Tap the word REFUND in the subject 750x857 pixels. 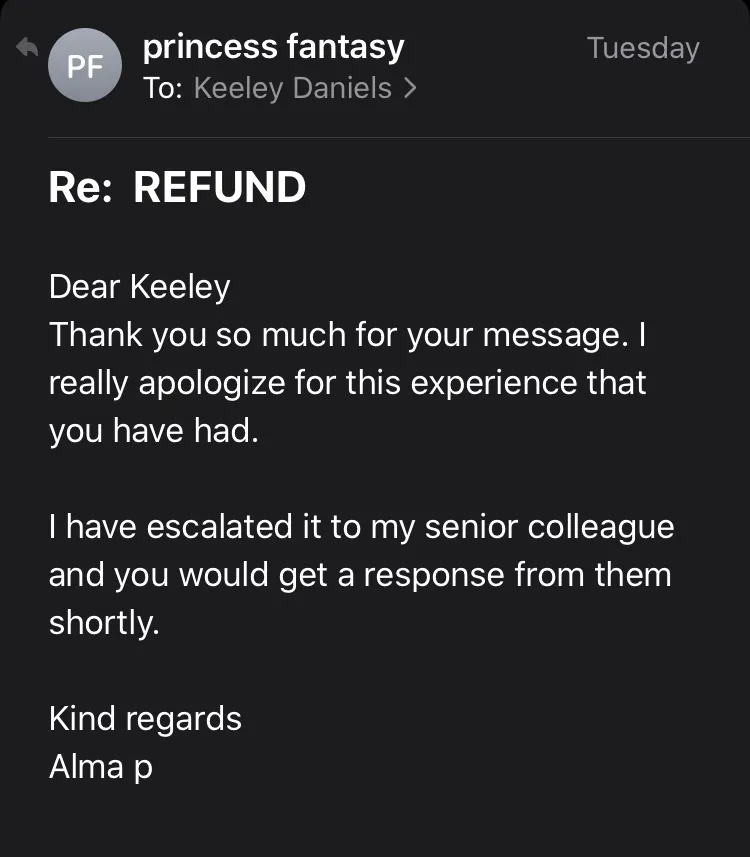click(x=219, y=187)
